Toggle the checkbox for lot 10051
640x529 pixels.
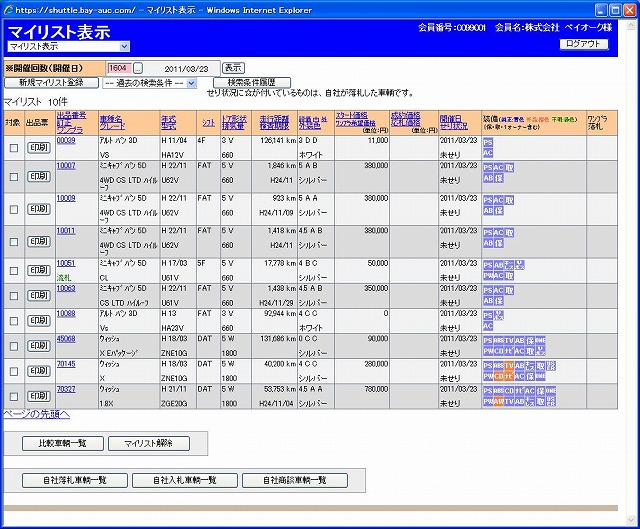14,271
